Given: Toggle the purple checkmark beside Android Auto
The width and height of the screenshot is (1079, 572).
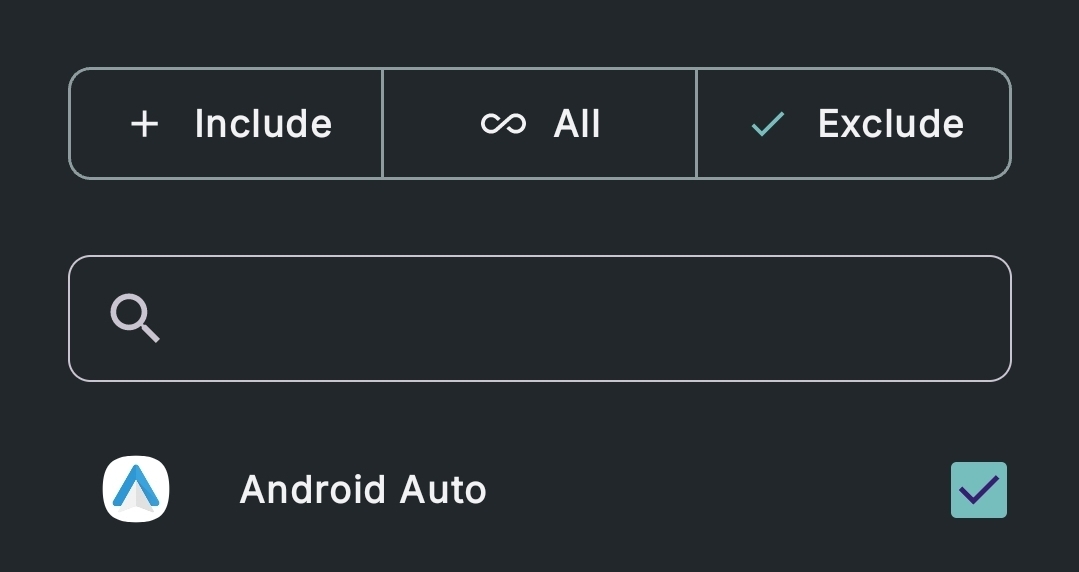Looking at the screenshot, I should pos(978,490).
